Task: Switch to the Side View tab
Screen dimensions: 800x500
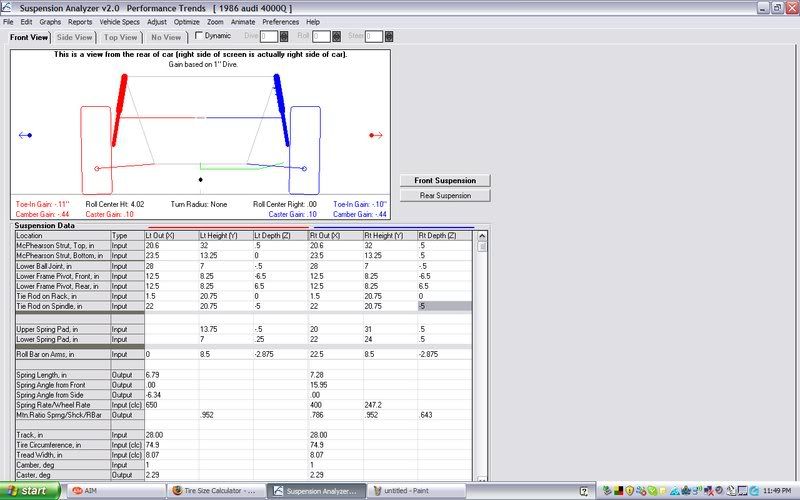Action: [x=75, y=37]
